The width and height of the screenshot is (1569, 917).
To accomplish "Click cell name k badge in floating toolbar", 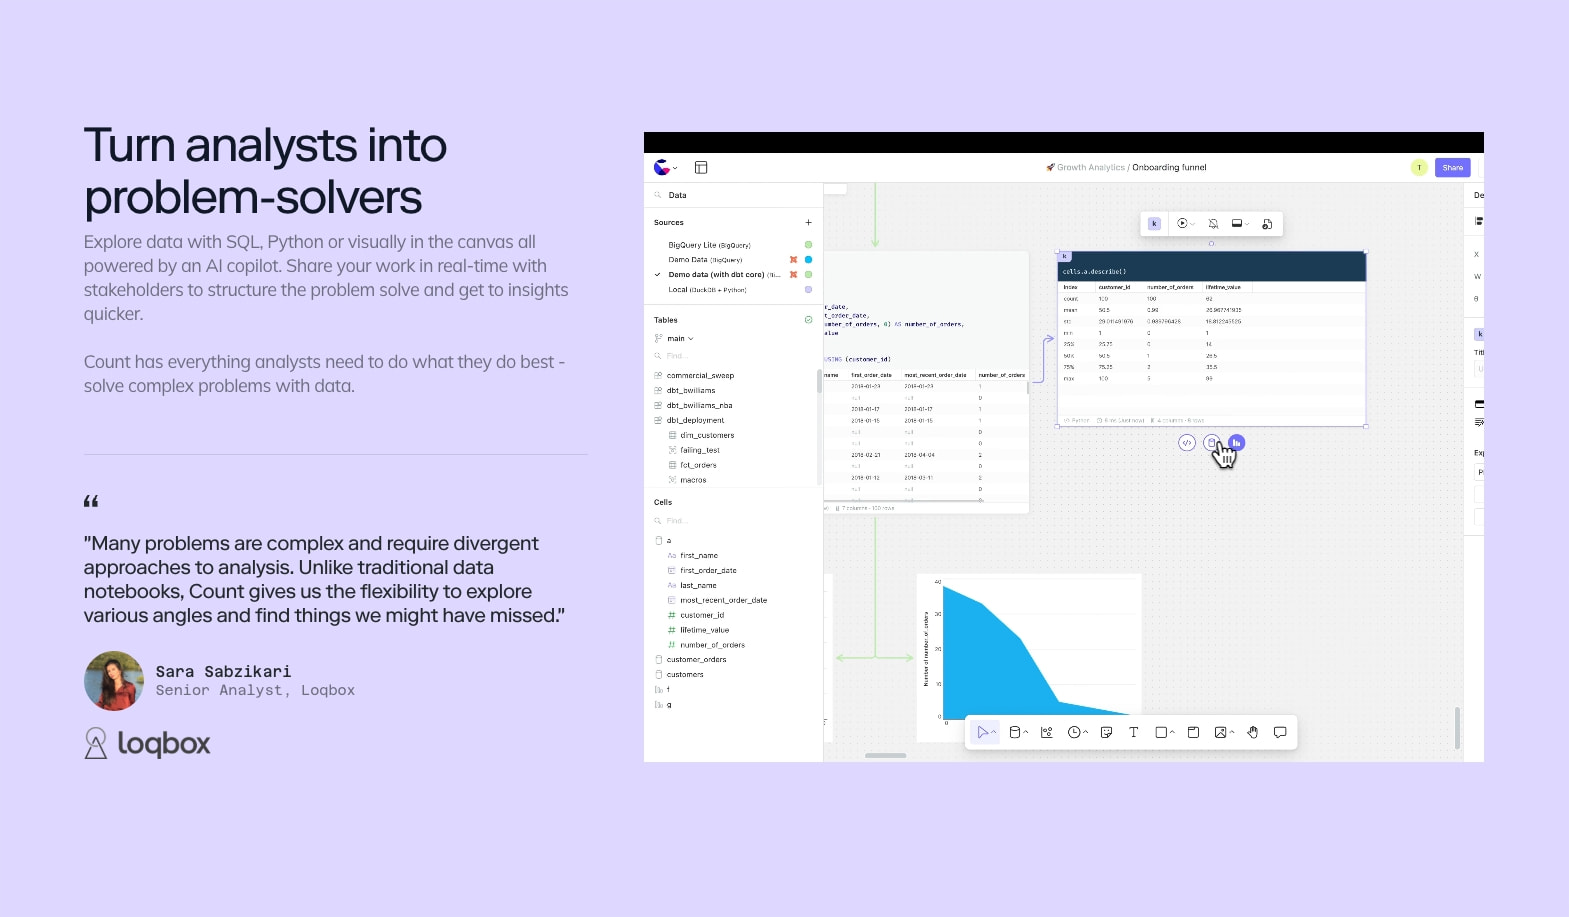I will click(1154, 224).
